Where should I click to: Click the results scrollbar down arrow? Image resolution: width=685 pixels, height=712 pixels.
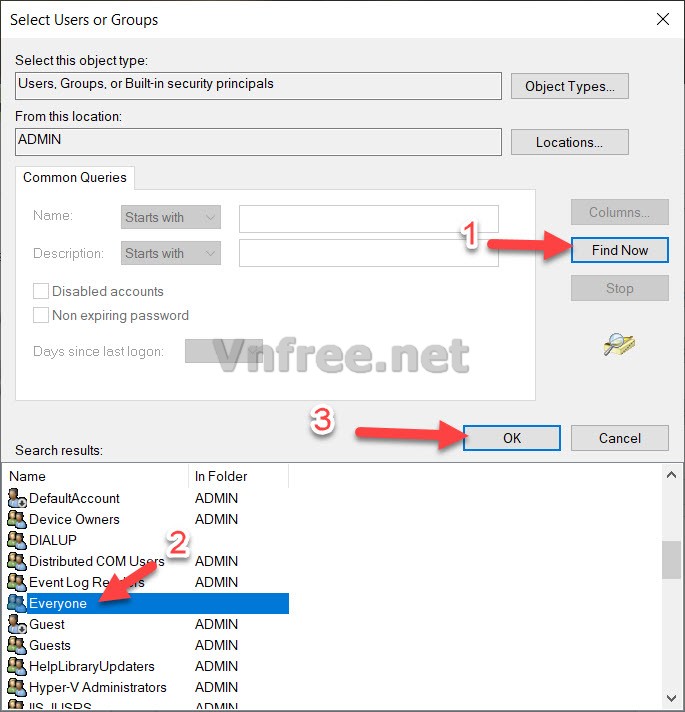coord(671,698)
